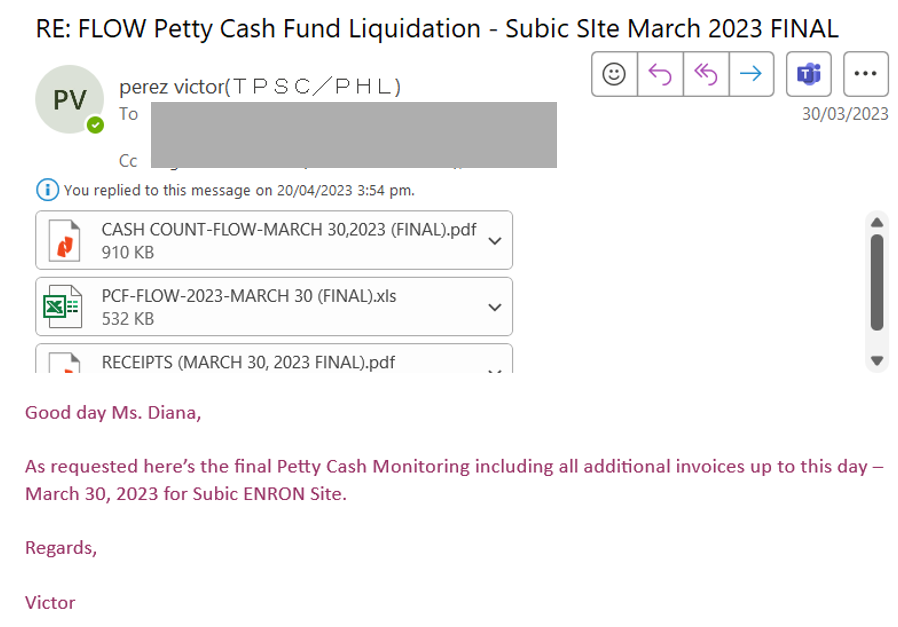Viewport: 898px width, 627px height.
Task: Reply to this email
Action: (x=660, y=74)
